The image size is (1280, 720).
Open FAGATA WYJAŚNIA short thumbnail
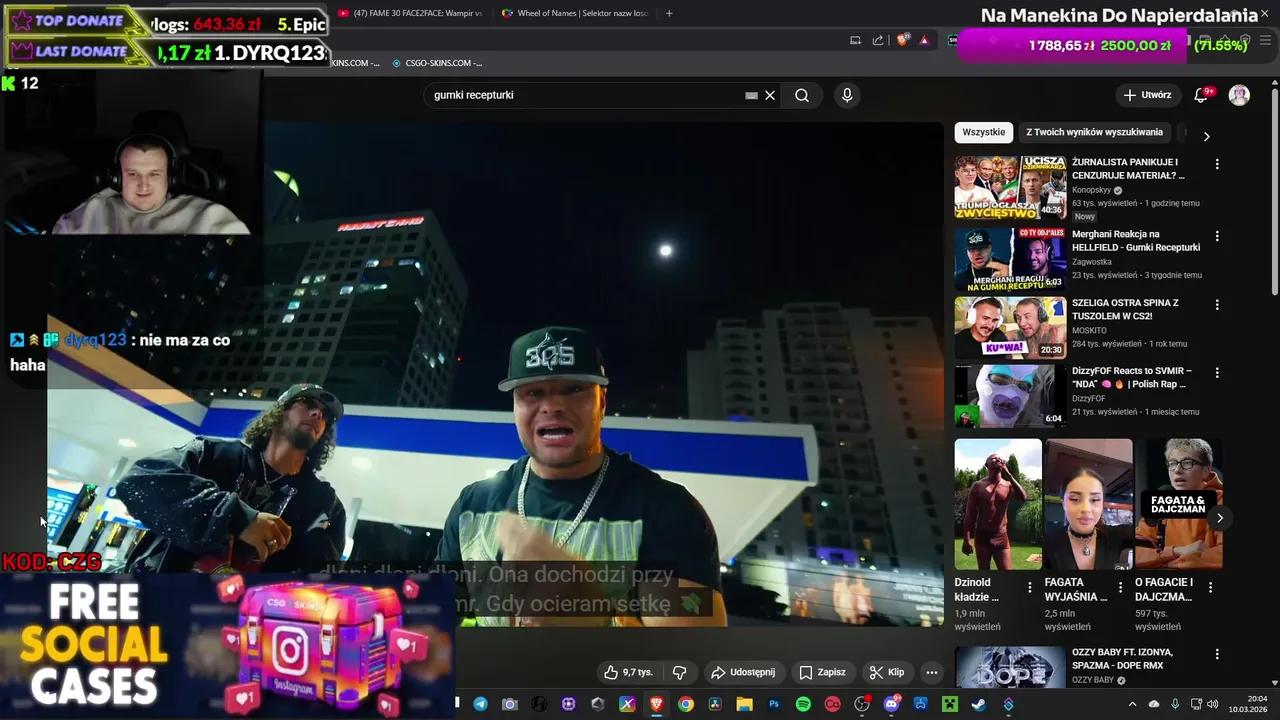pos(1088,504)
